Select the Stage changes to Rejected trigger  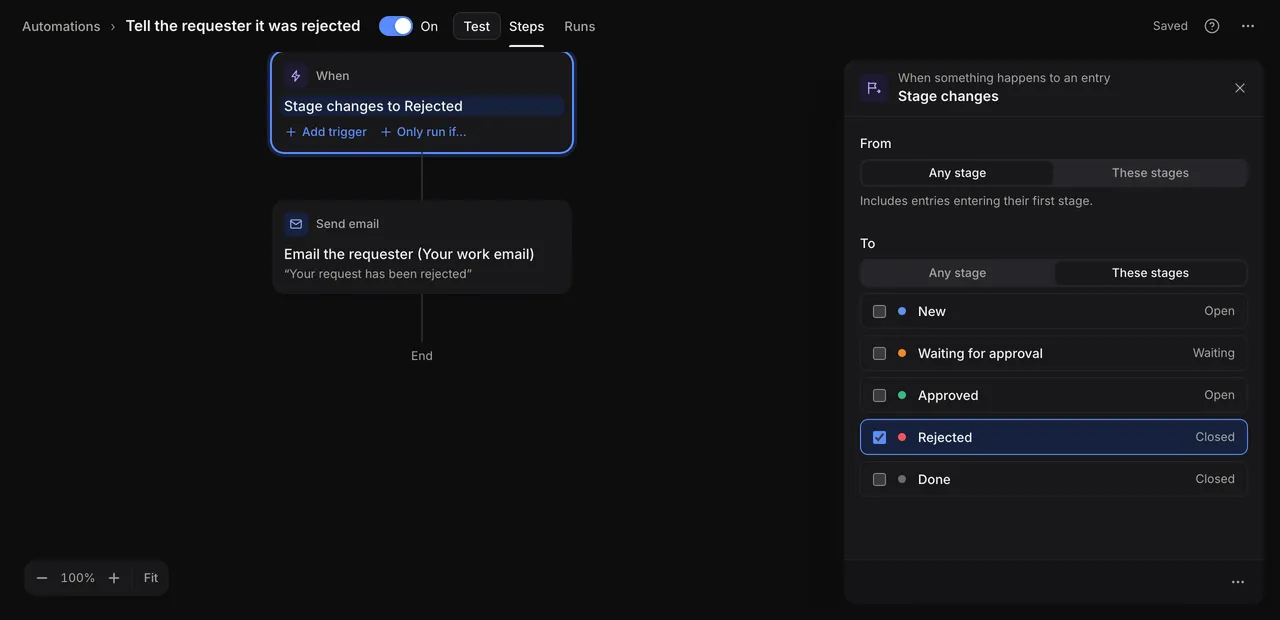coord(422,106)
